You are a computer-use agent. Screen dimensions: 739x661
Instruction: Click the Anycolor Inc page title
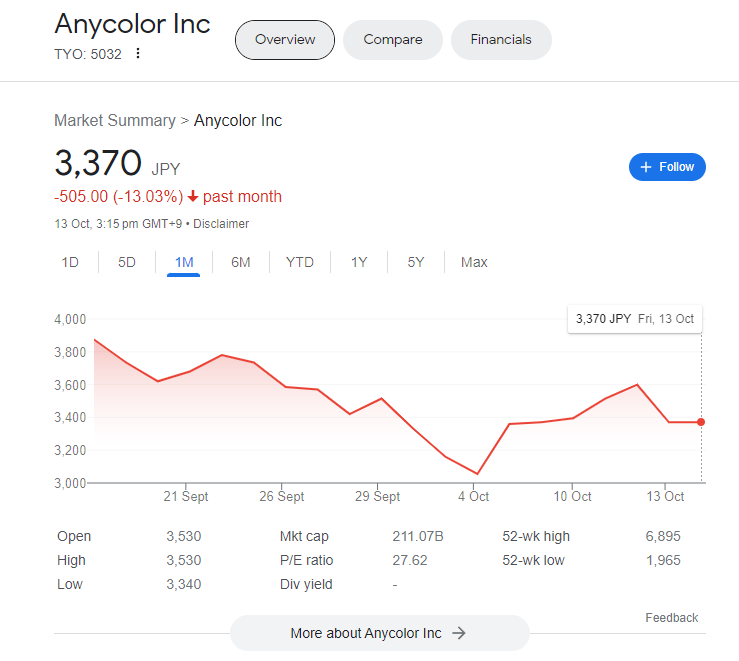[132, 24]
